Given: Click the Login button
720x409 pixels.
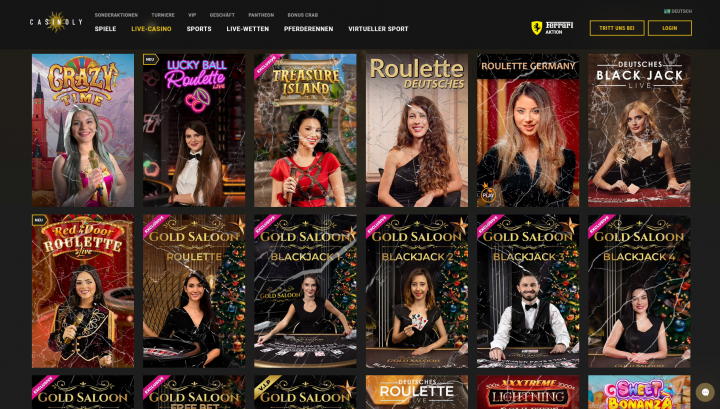Looking at the screenshot, I should coord(669,28).
